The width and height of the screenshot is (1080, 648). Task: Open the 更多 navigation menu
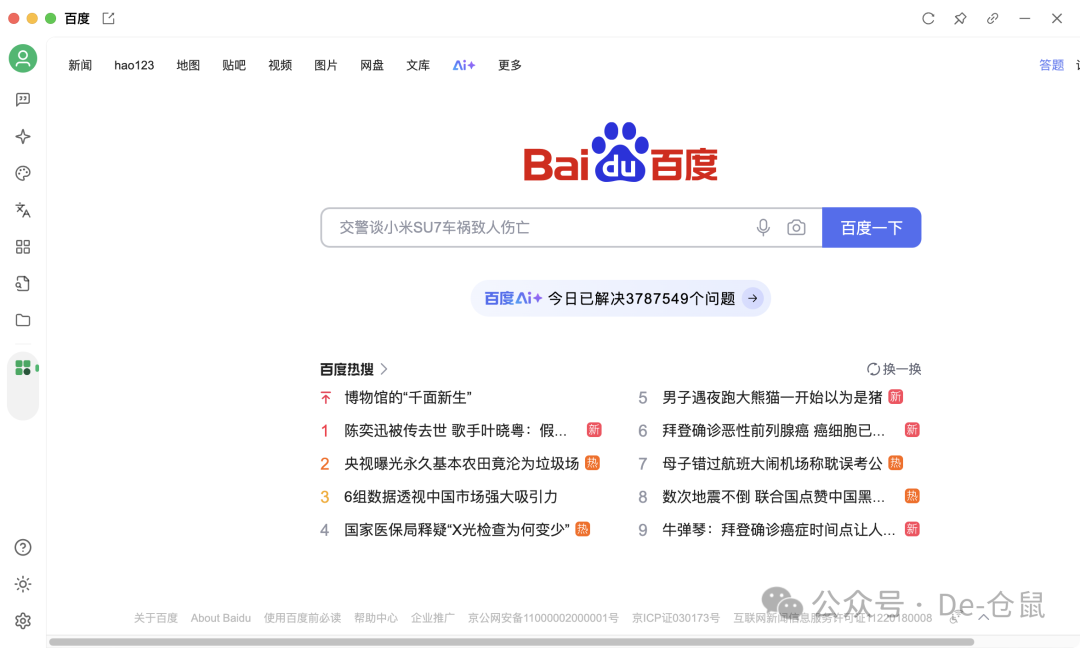pyautogui.click(x=510, y=65)
